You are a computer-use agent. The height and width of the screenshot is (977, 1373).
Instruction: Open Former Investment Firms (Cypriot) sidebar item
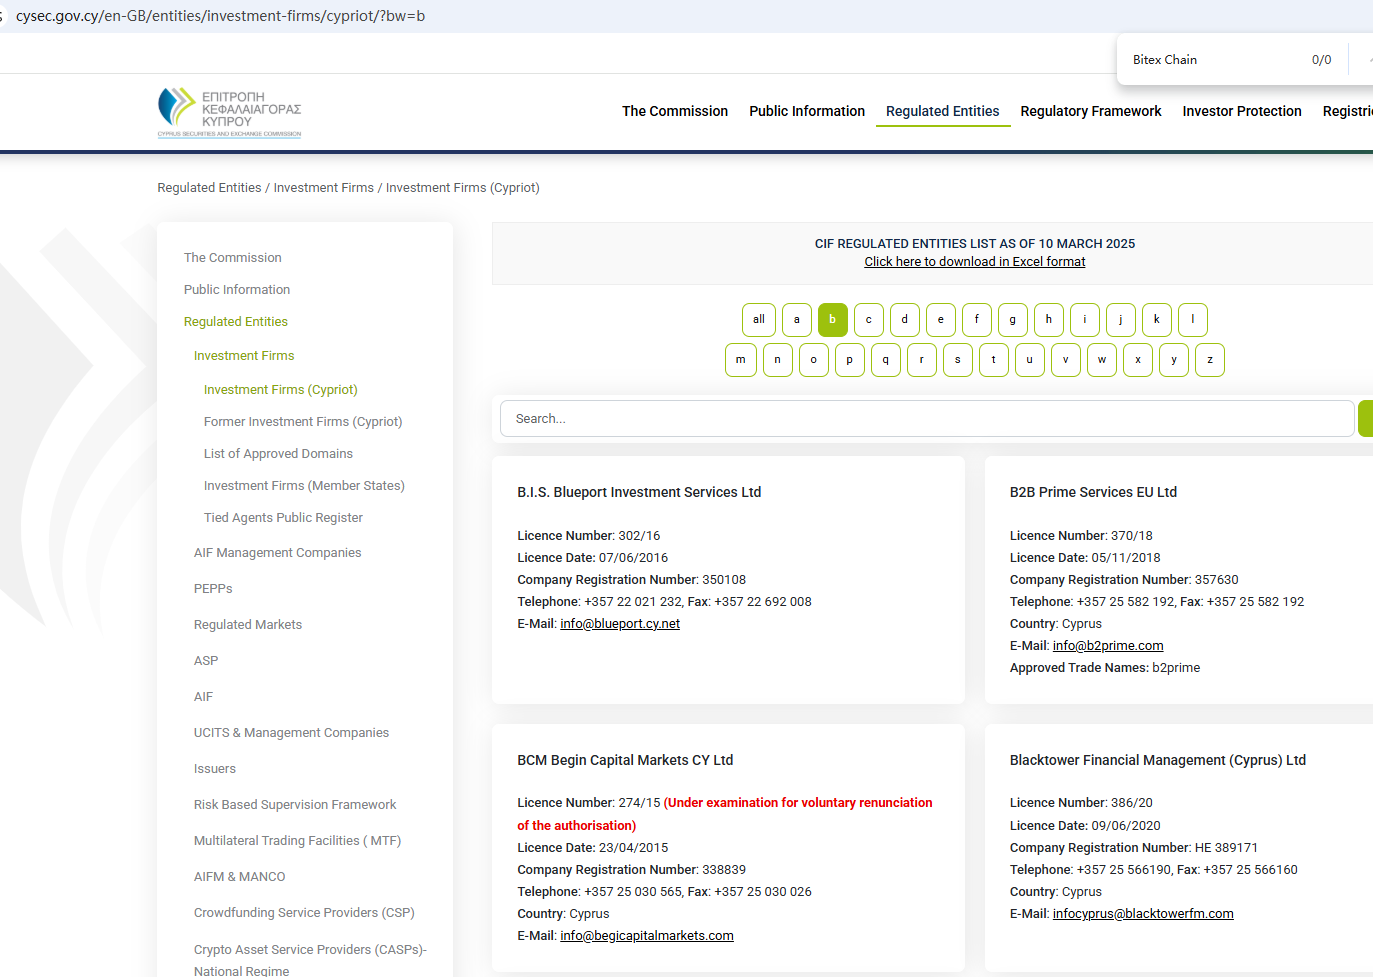click(303, 422)
